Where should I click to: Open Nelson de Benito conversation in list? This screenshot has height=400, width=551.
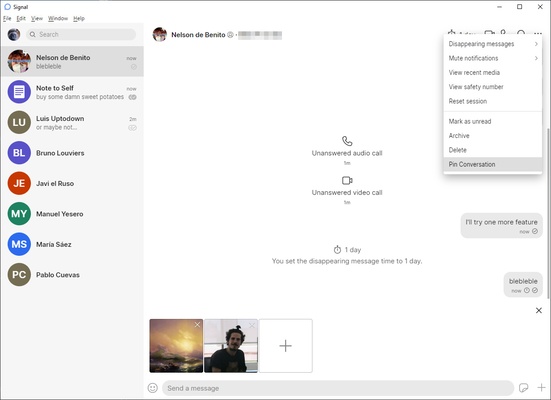[x=72, y=61]
